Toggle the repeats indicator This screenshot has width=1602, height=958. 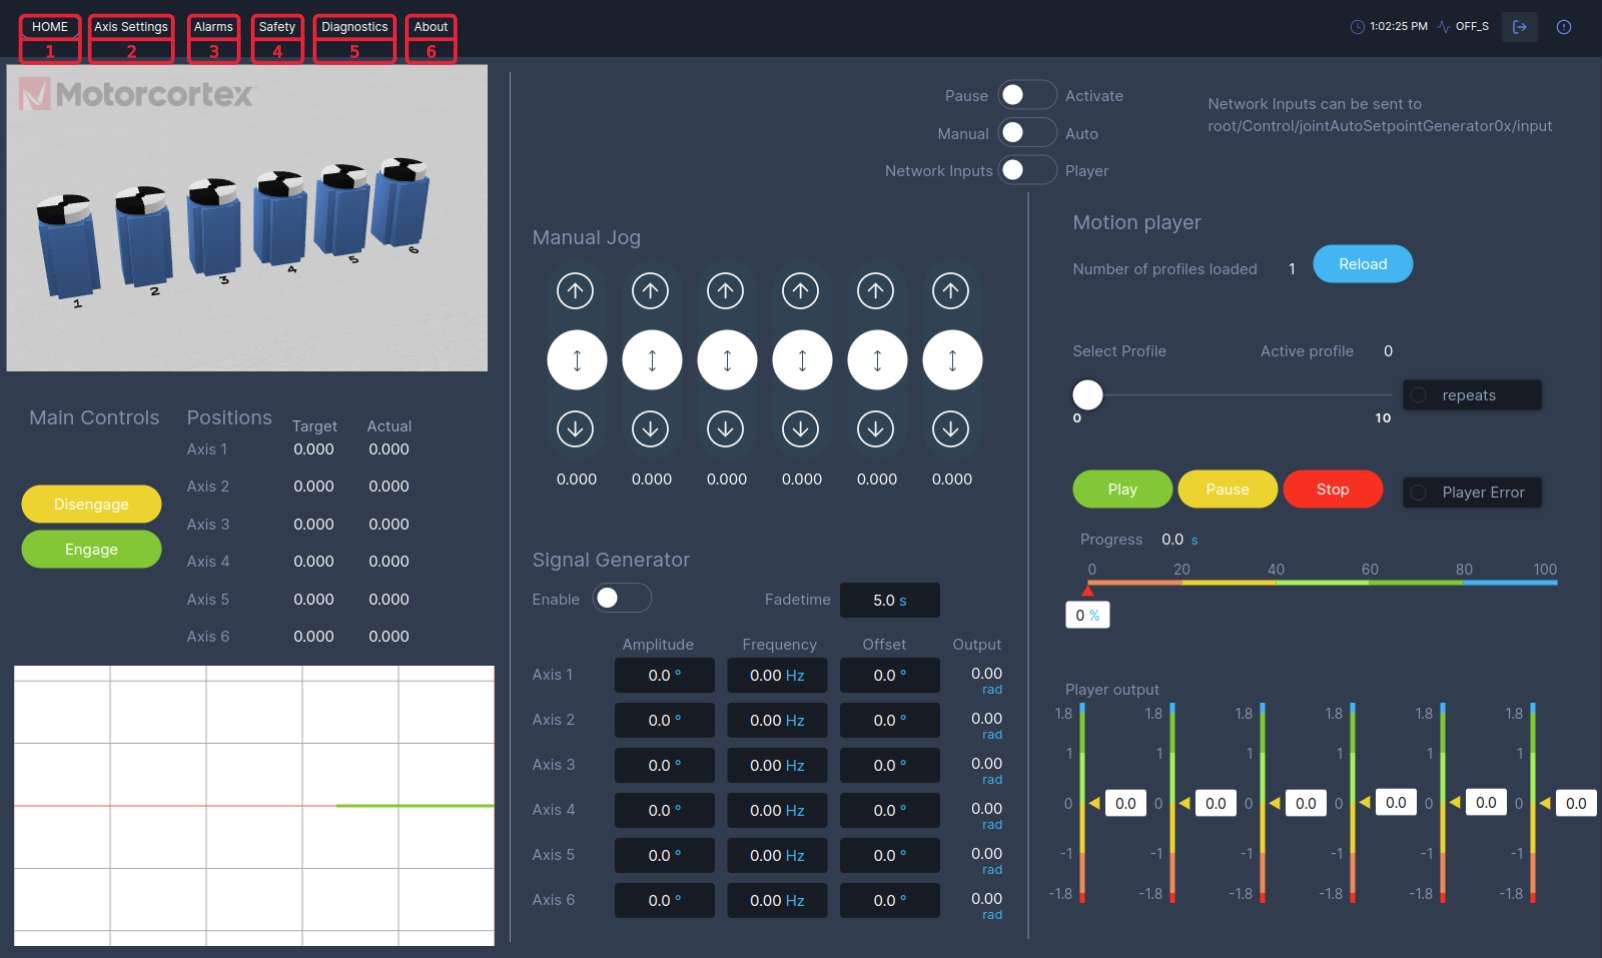pyautogui.click(x=1472, y=395)
